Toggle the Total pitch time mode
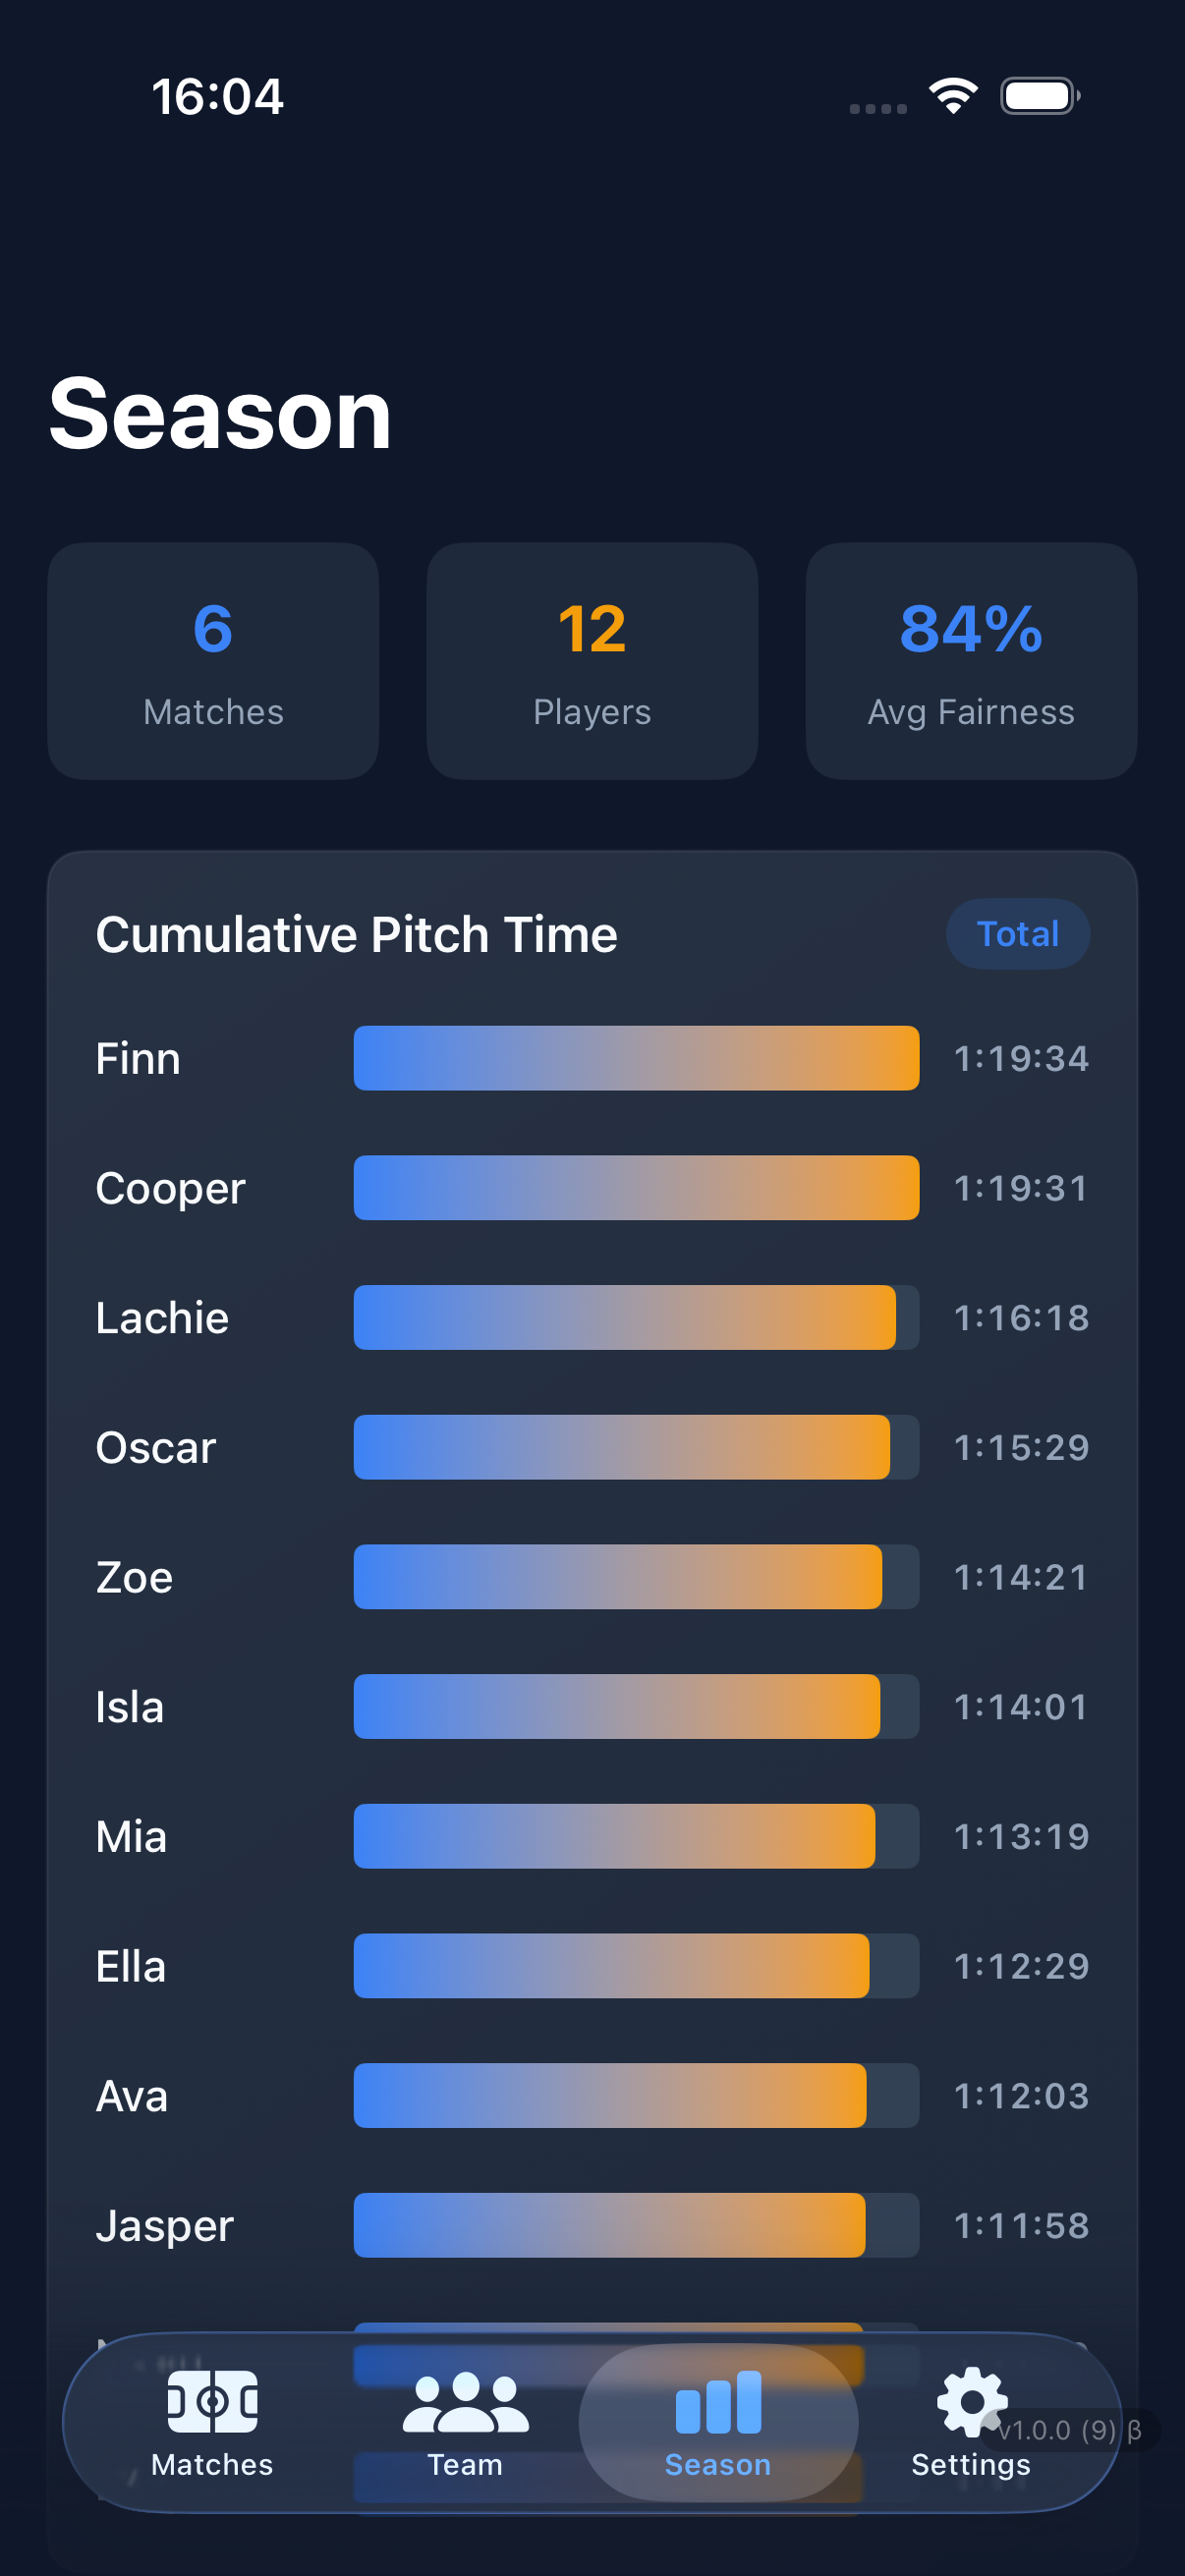This screenshot has width=1185, height=2576. (x=1017, y=934)
